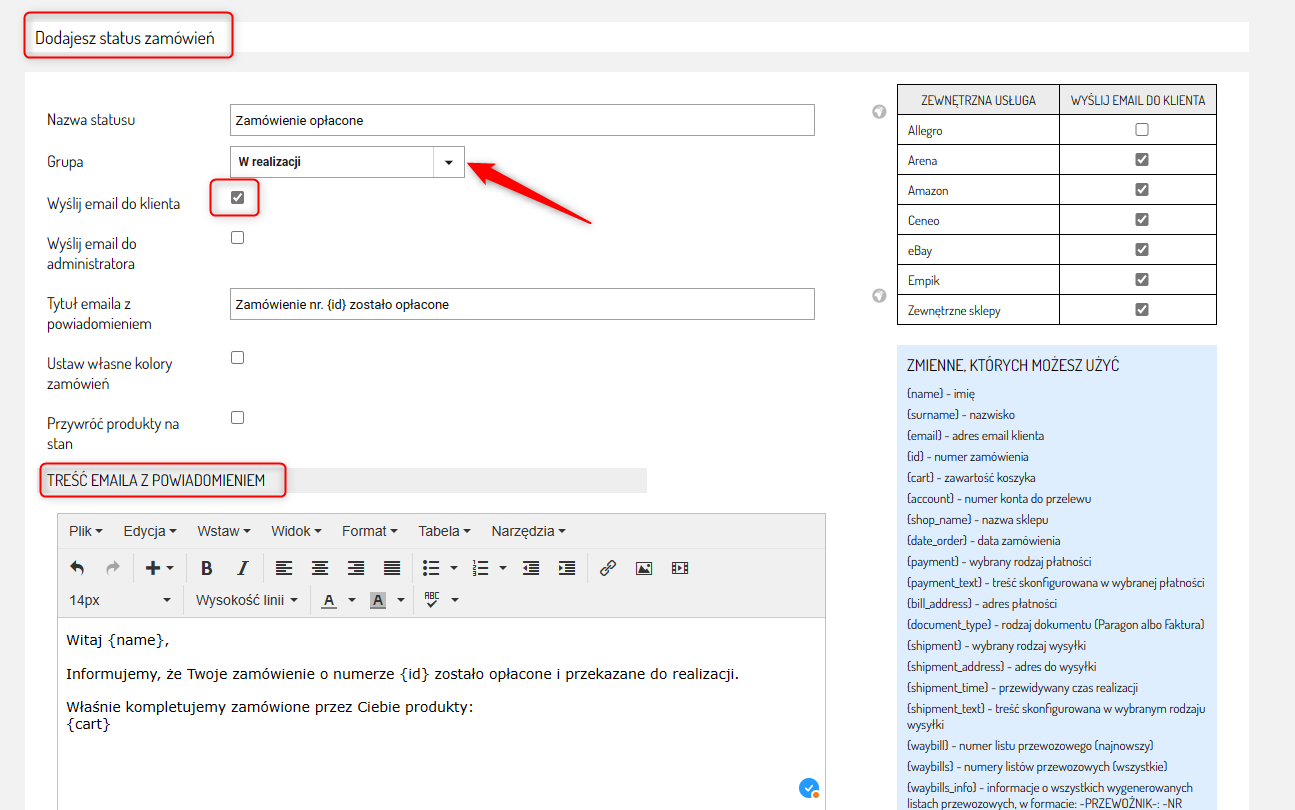Click '{email} - adres email klienta' variable
Screen dimensions: 1295x810
(975, 436)
